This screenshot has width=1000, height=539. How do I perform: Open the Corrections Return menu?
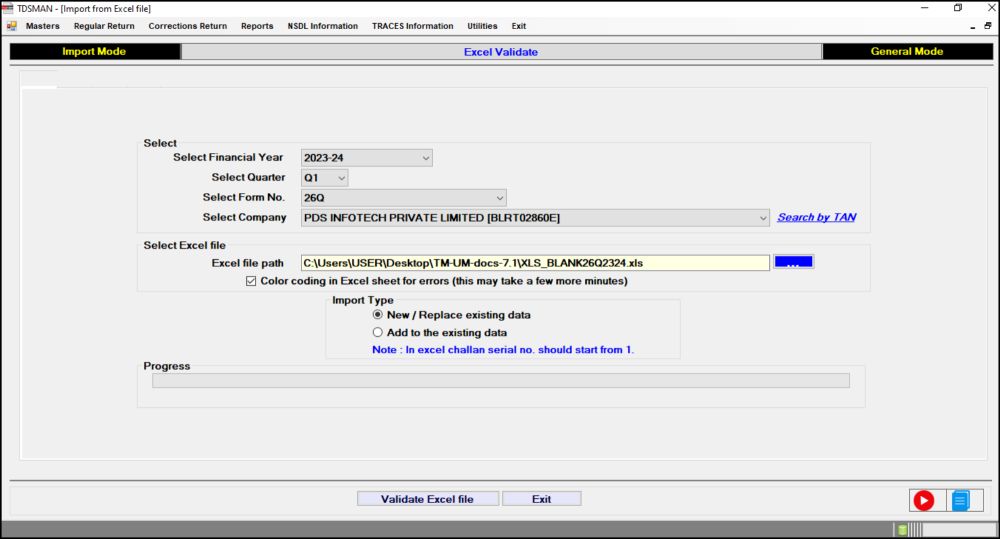[x=188, y=26]
